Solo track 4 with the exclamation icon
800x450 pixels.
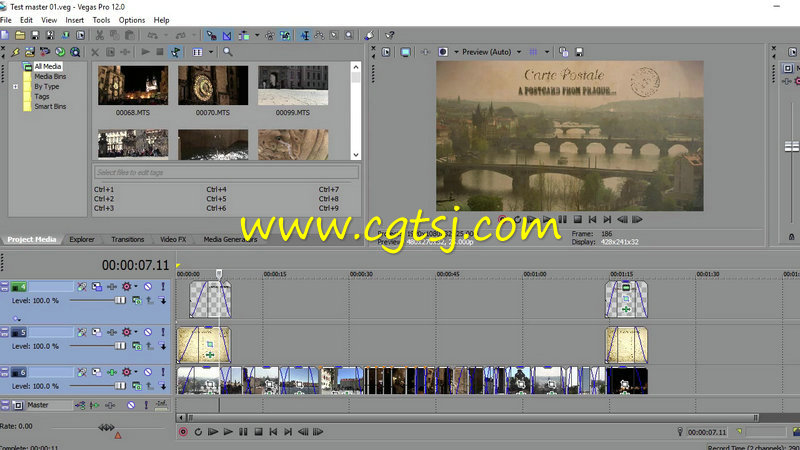[163, 287]
